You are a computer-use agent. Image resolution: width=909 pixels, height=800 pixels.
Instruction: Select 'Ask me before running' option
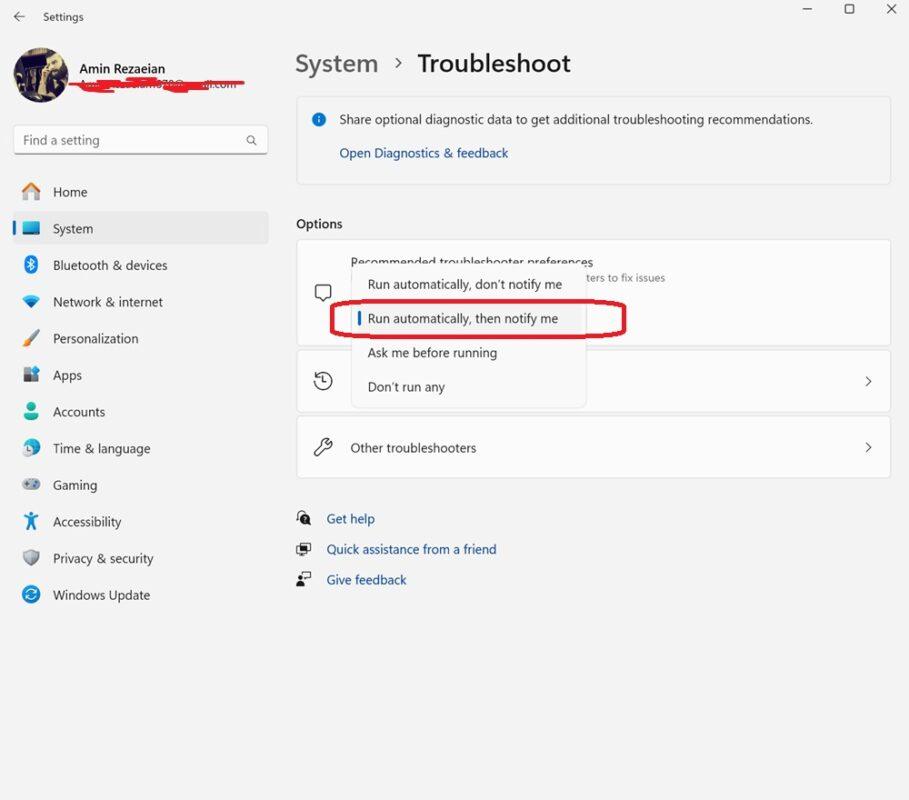[x=432, y=353]
